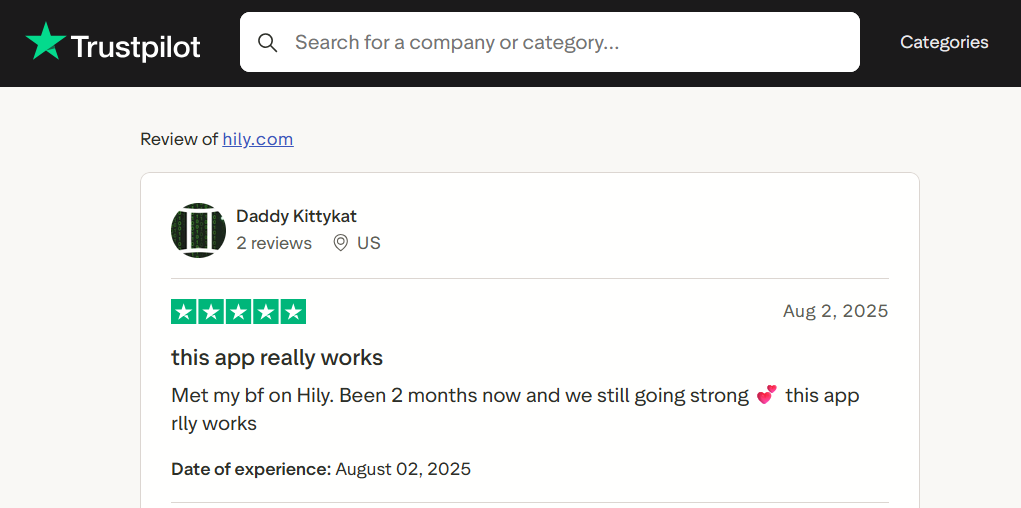Click the fourth green rating star
The height and width of the screenshot is (508, 1021).
tap(266, 312)
